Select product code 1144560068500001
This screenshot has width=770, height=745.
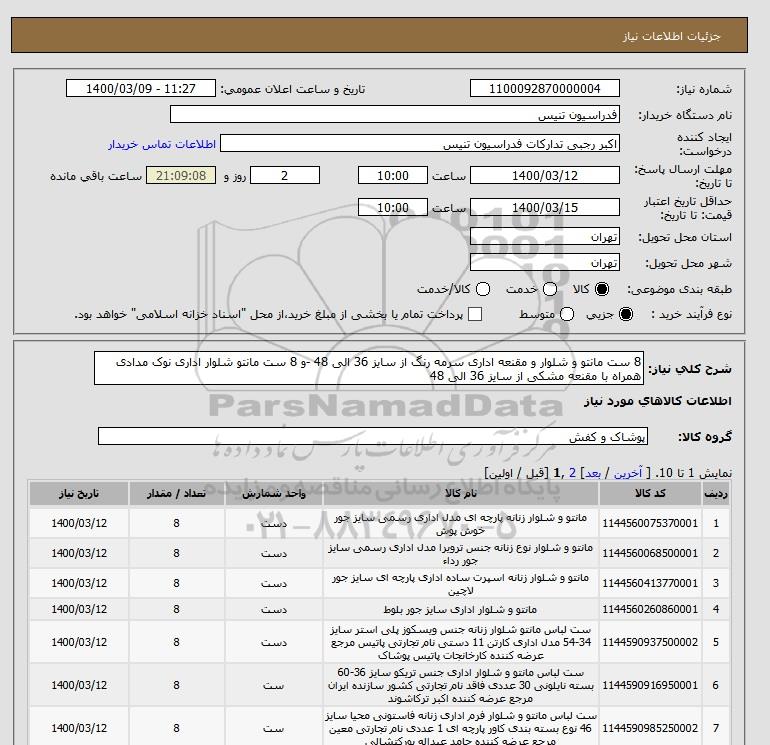[x=650, y=553]
